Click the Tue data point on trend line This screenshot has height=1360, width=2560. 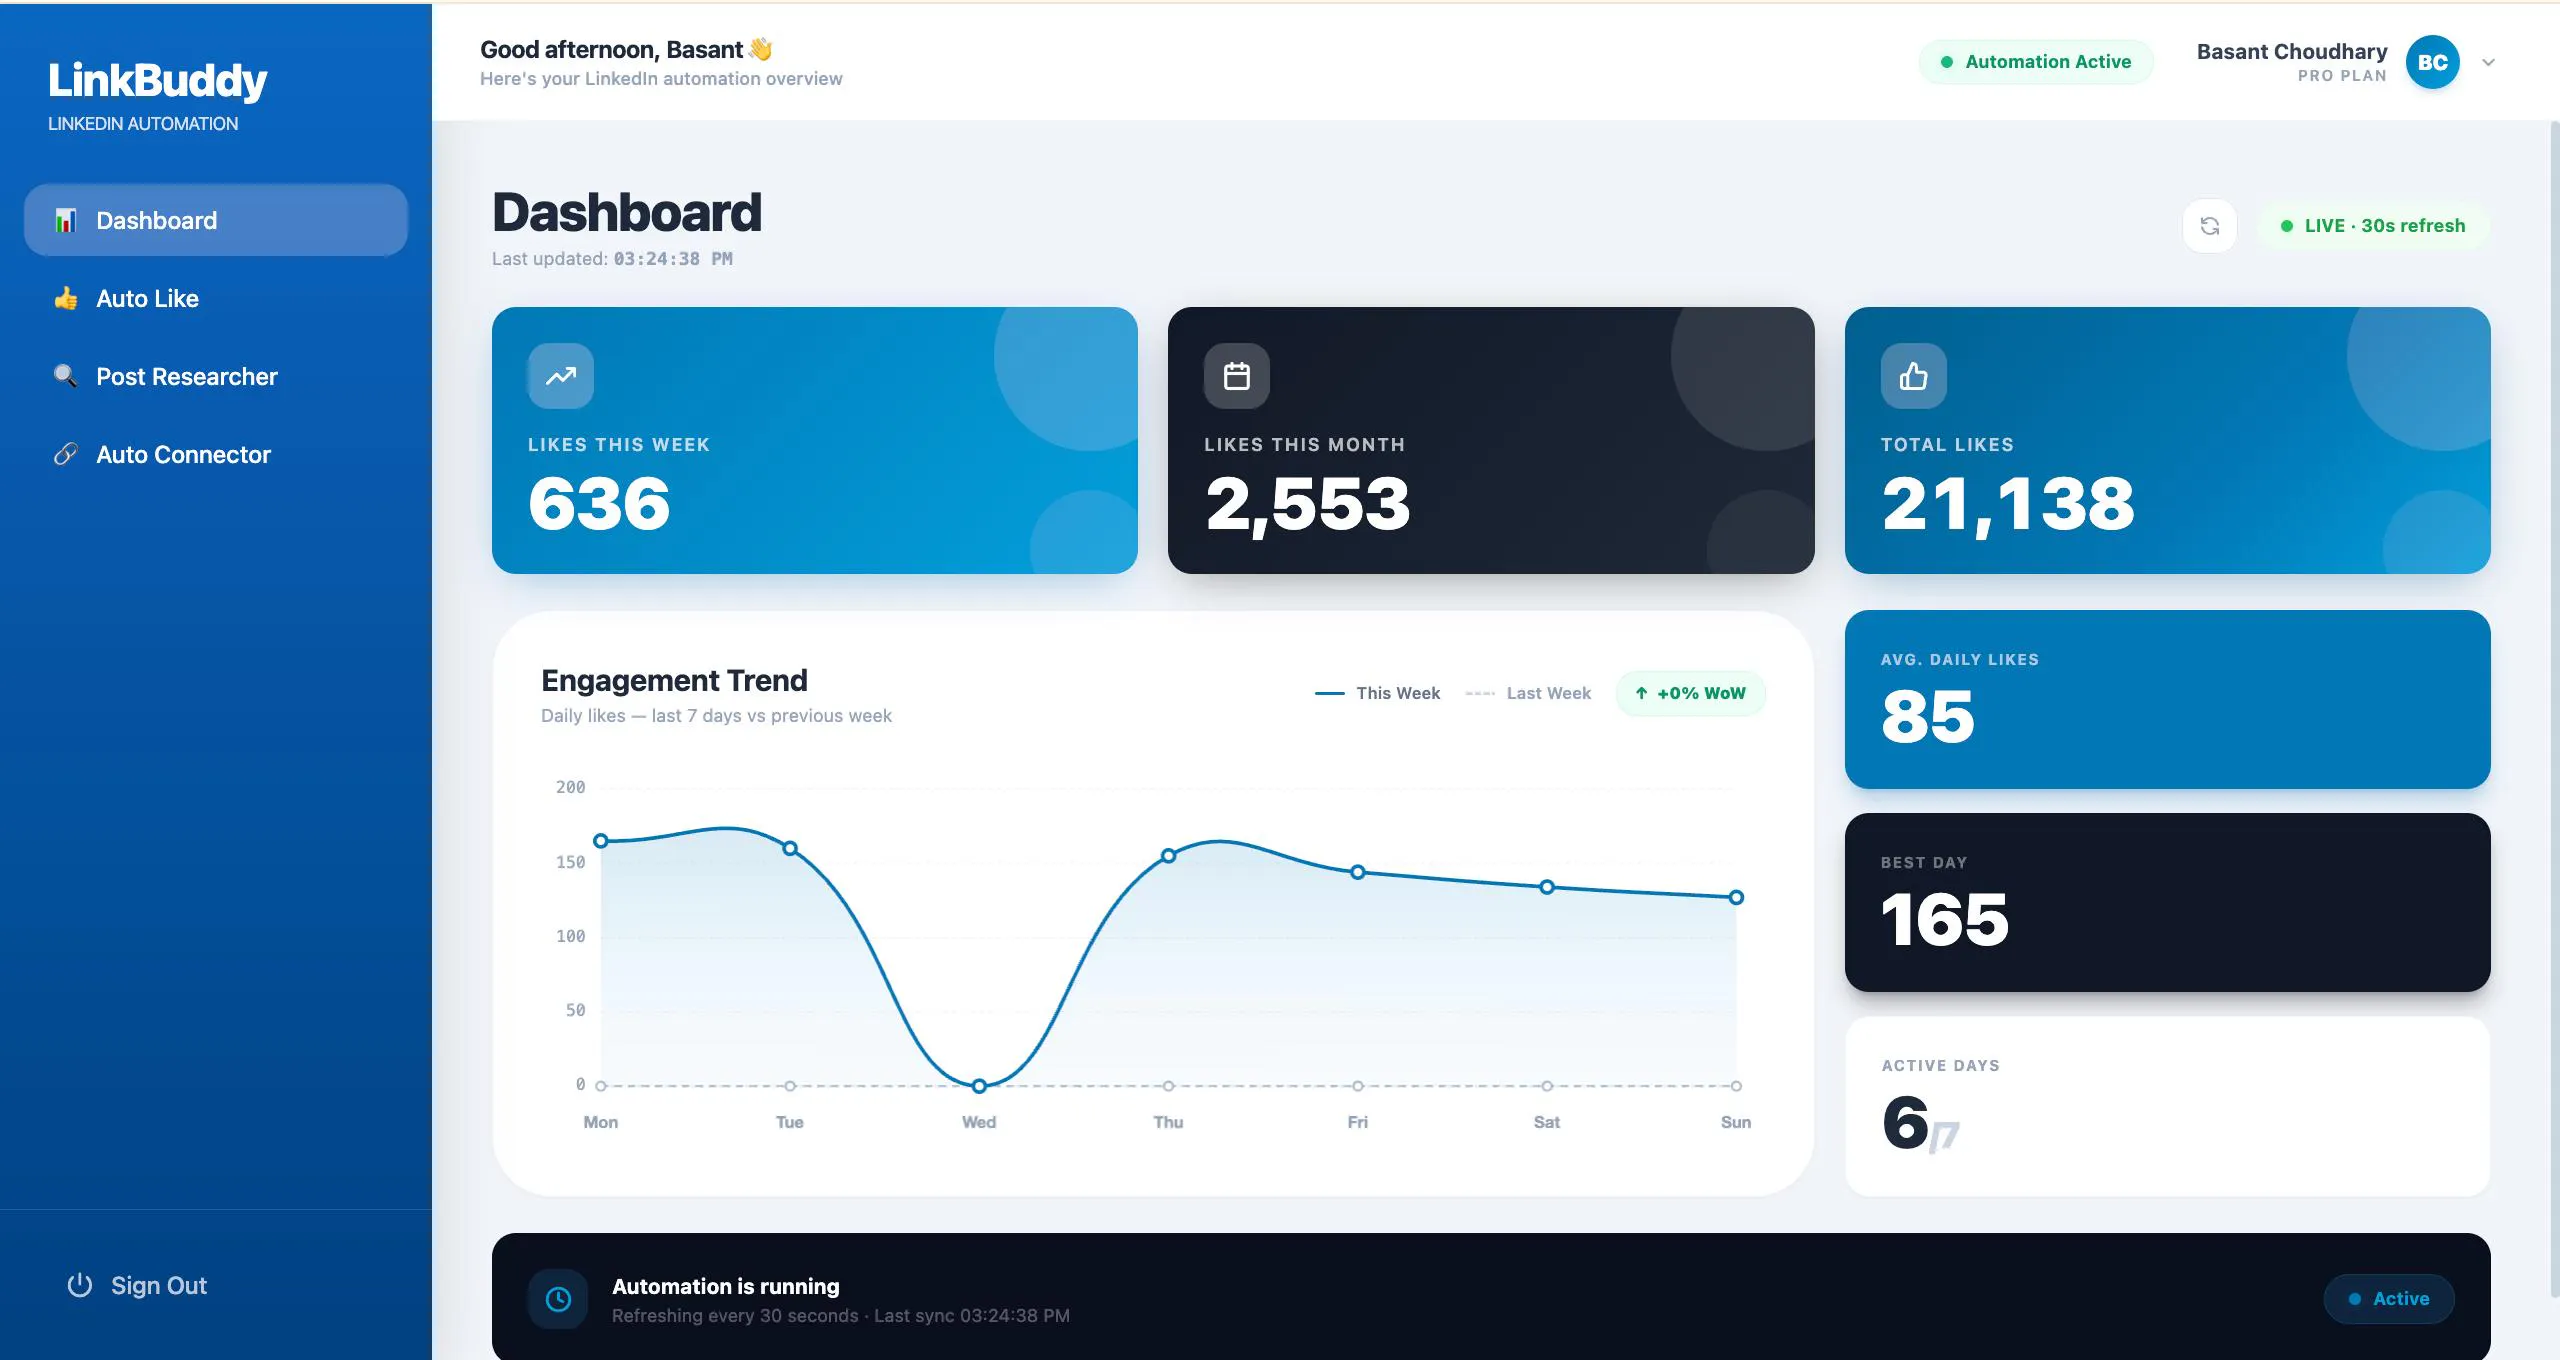coord(790,849)
